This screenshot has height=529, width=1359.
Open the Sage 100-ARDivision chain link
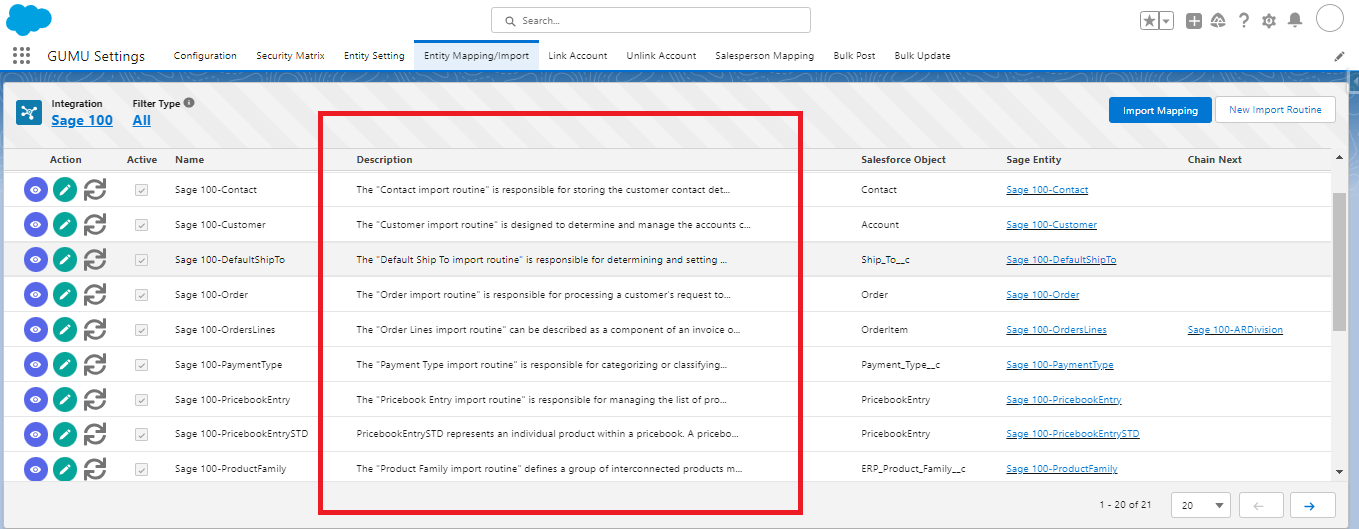(x=1235, y=330)
